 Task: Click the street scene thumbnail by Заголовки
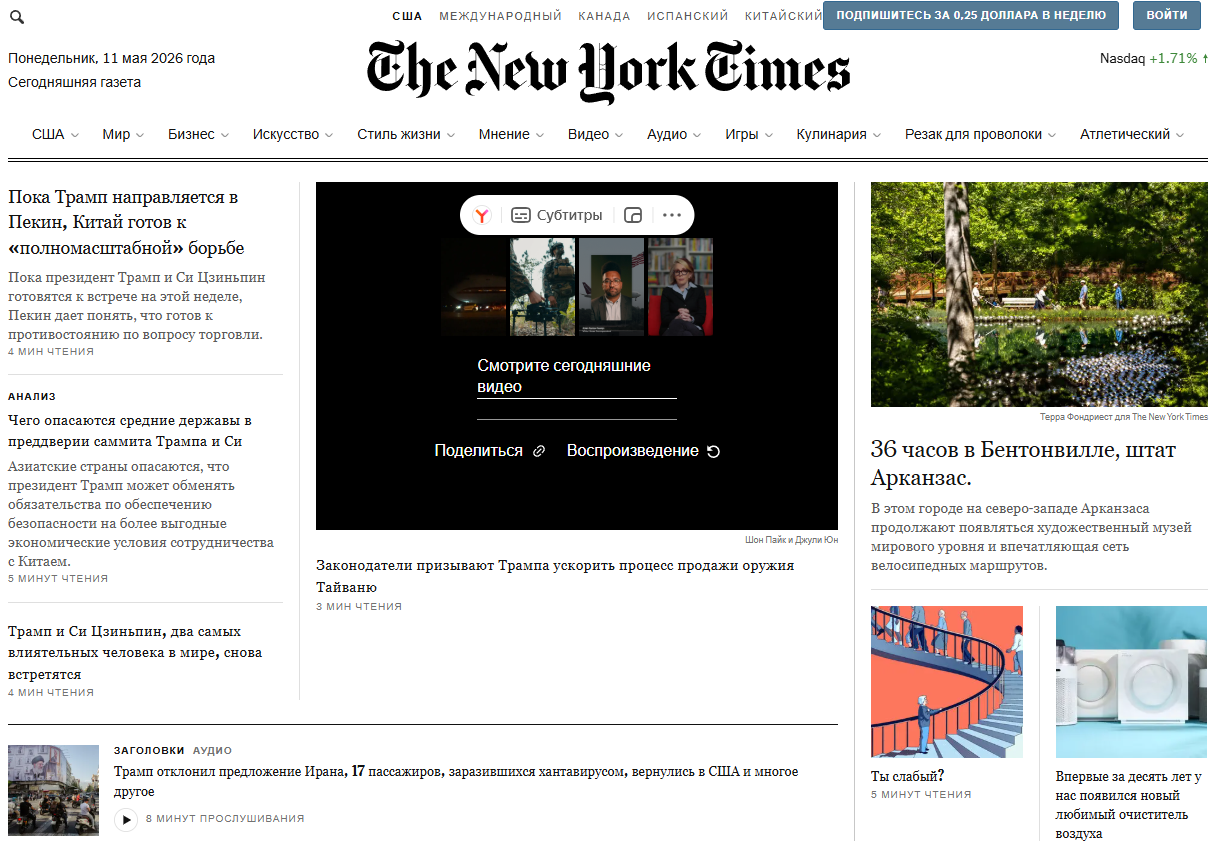[53, 790]
